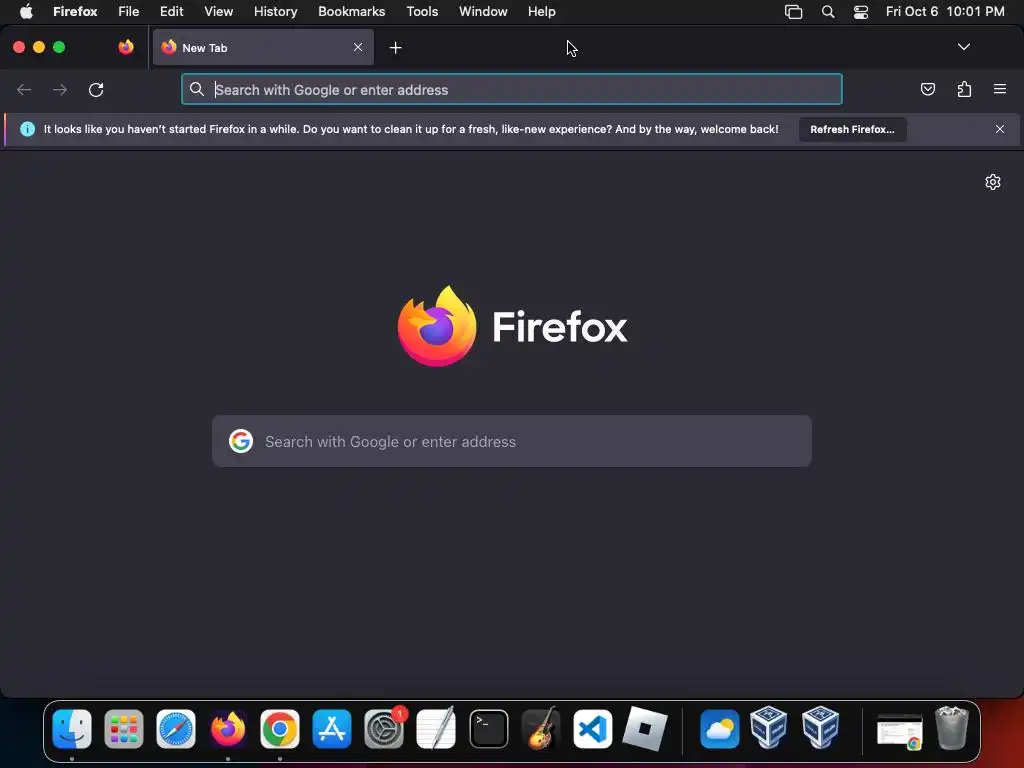The height and width of the screenshot is (768, 1024).
Task: Open the Help menu
Action: (x=541, y=11)
